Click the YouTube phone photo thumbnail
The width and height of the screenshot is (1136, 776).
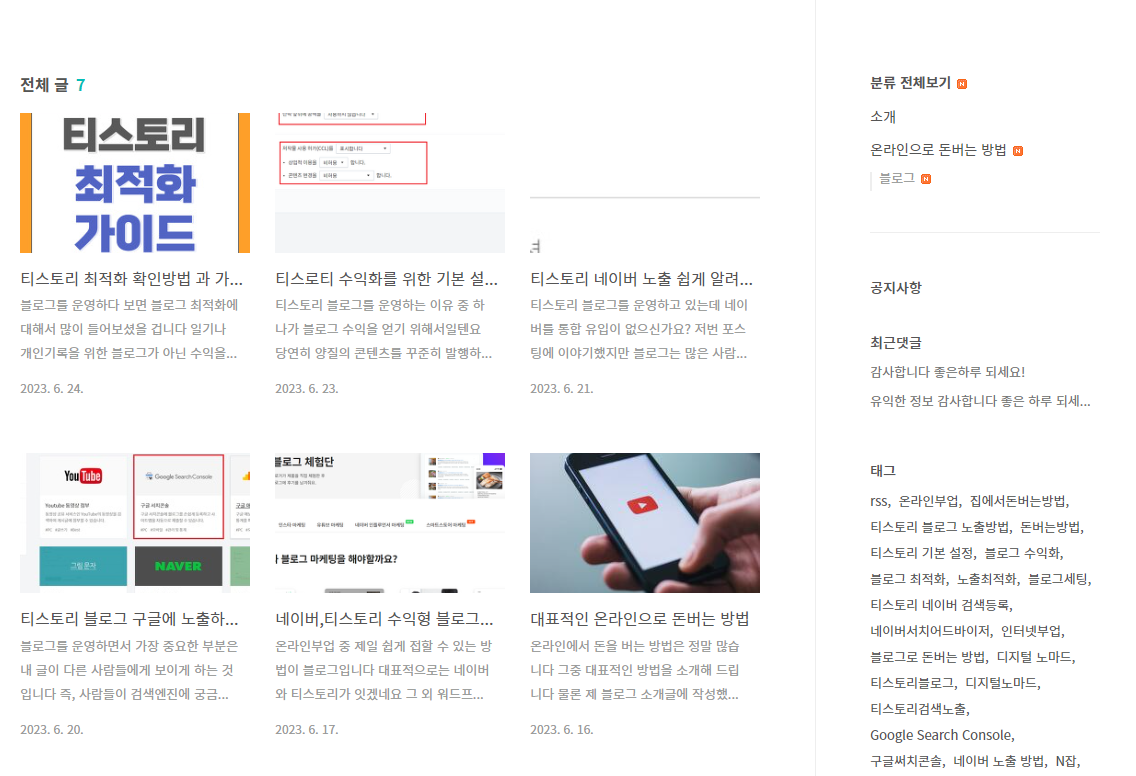(645, 522)
